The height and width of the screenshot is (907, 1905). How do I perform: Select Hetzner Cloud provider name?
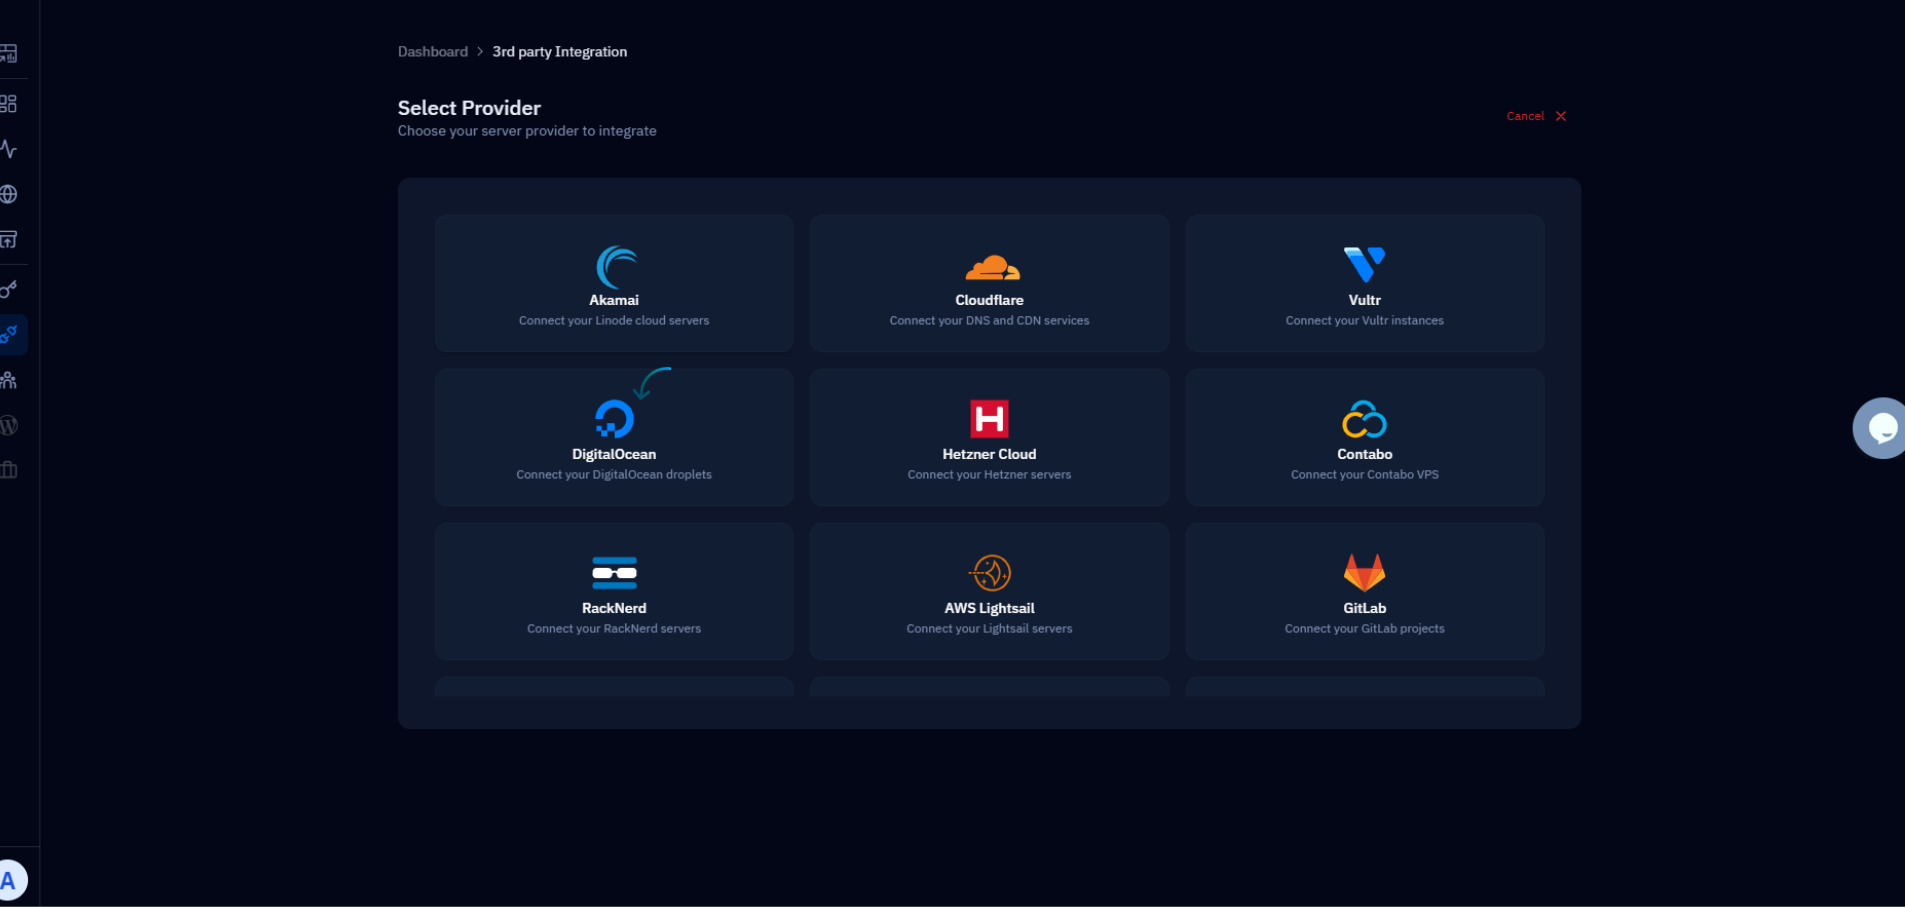(x=989, y=454)
